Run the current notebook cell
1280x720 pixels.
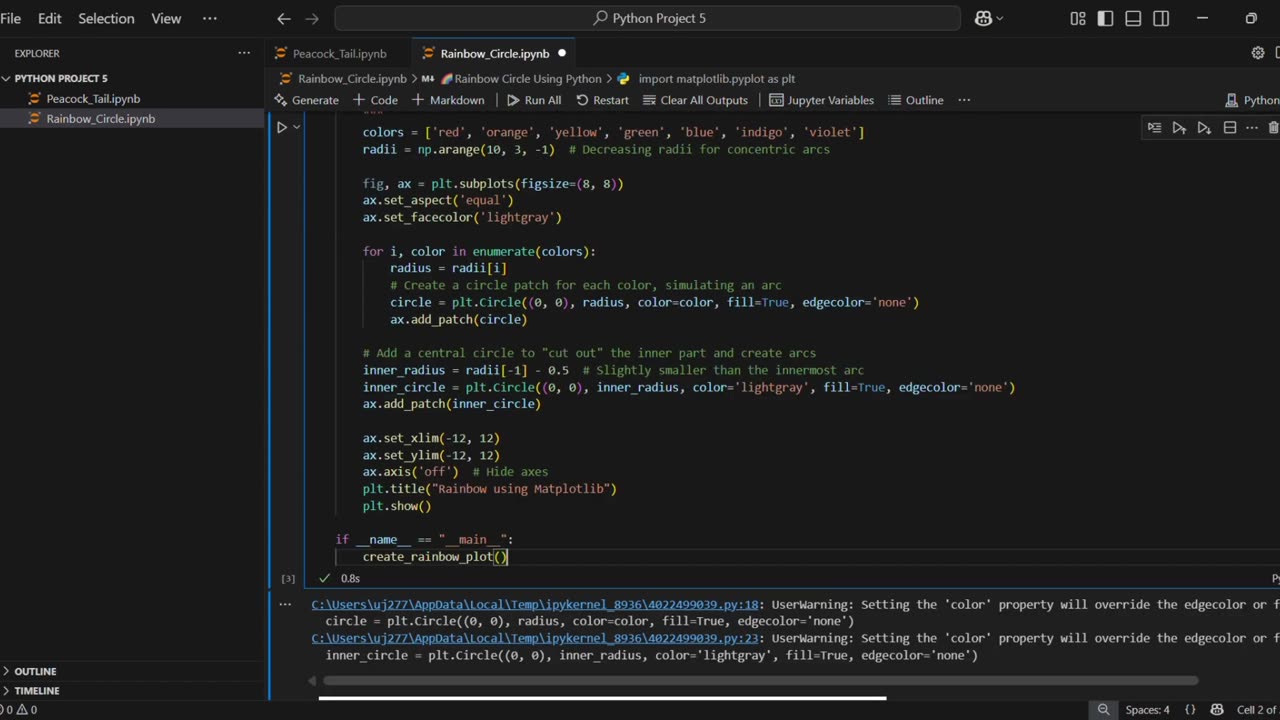(282, 127)
